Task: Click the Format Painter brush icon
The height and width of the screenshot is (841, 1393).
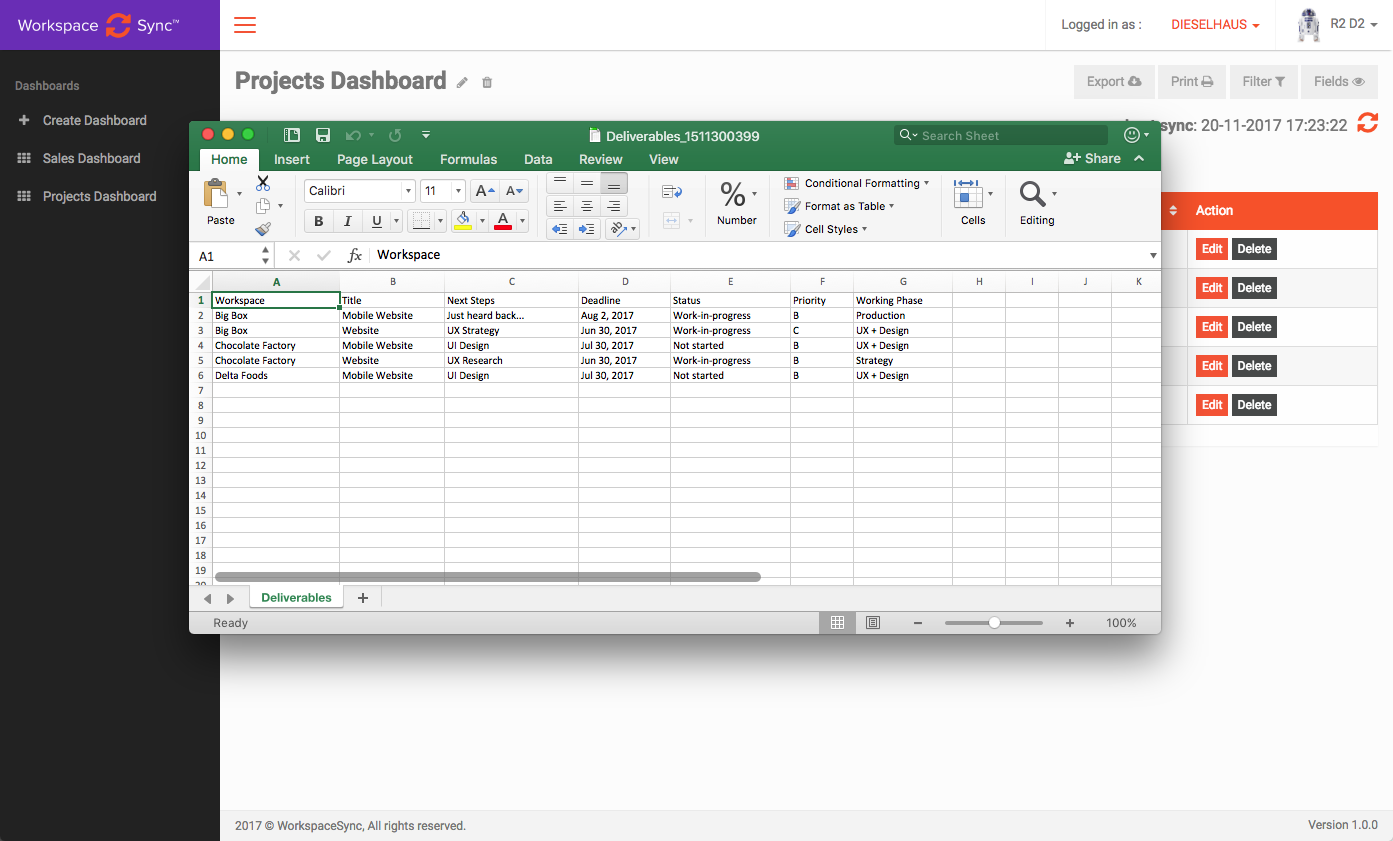Action: coord(263,229)
